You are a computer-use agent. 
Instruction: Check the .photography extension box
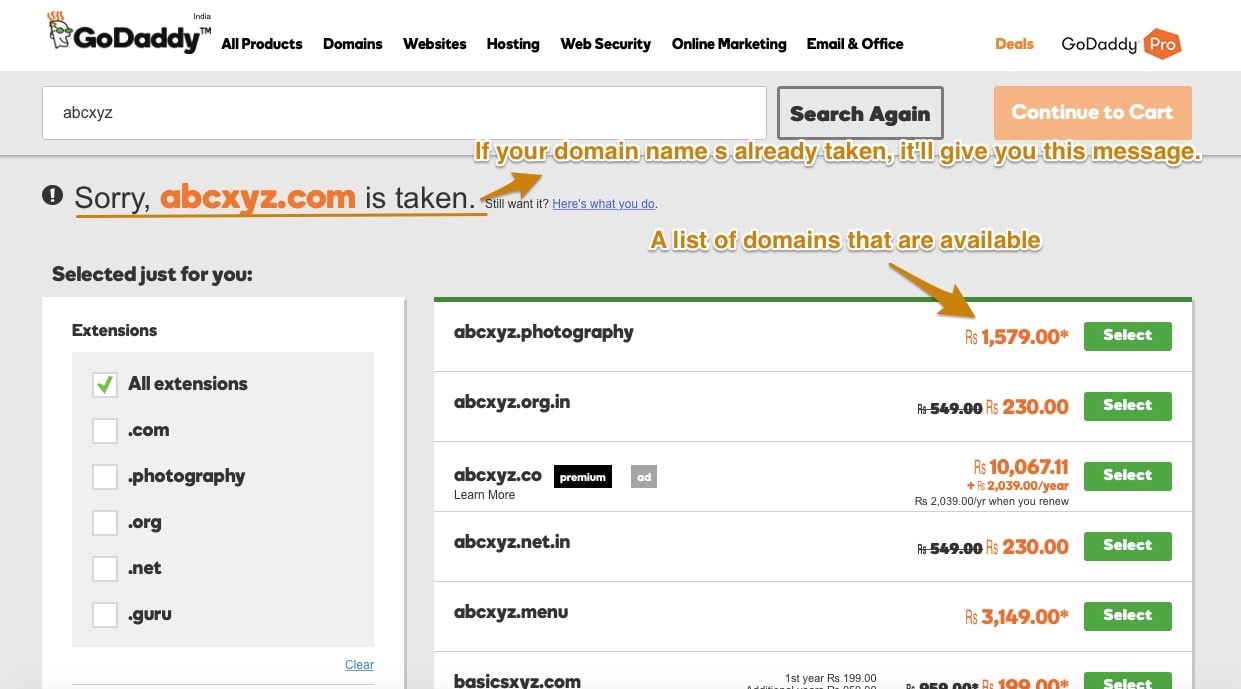coord(105,476)
